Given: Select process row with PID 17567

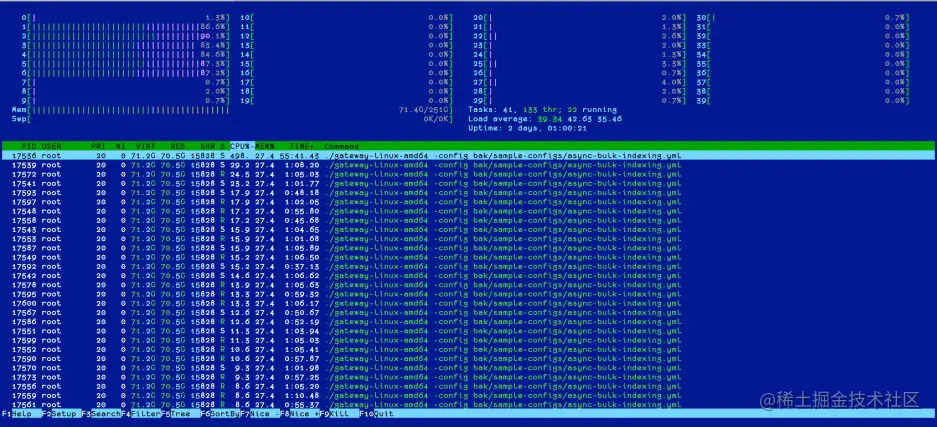Looking at the screenshot, I should 468,312.
